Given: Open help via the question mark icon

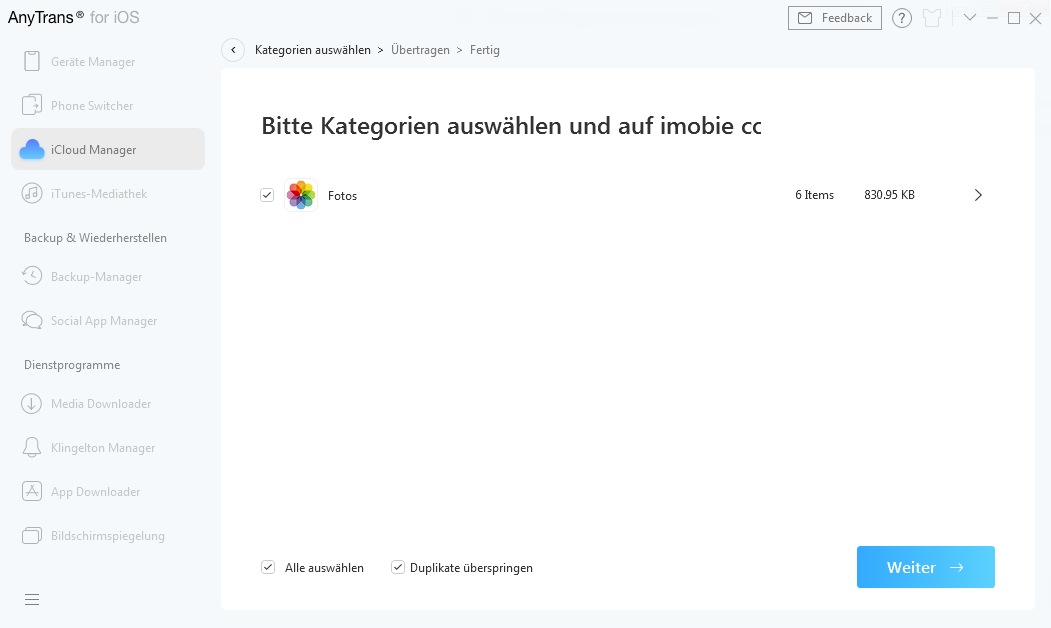Looking at the screenshot, I should click(901, 17).
